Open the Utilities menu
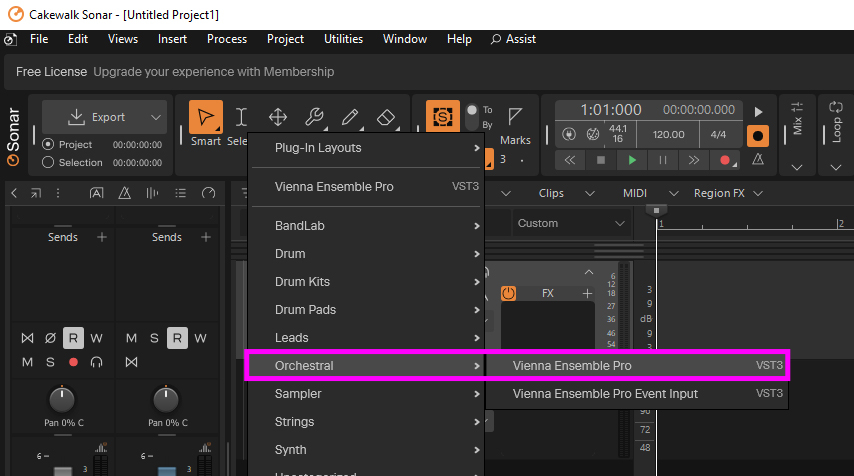854x476 pixels. click(343, 39)
